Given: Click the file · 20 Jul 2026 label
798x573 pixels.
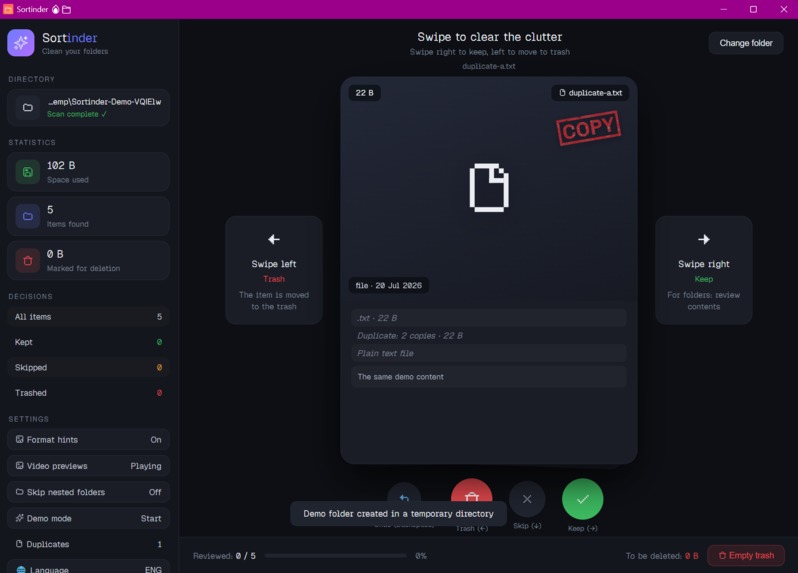Looking at the screenshot, I should click(389, 285).
